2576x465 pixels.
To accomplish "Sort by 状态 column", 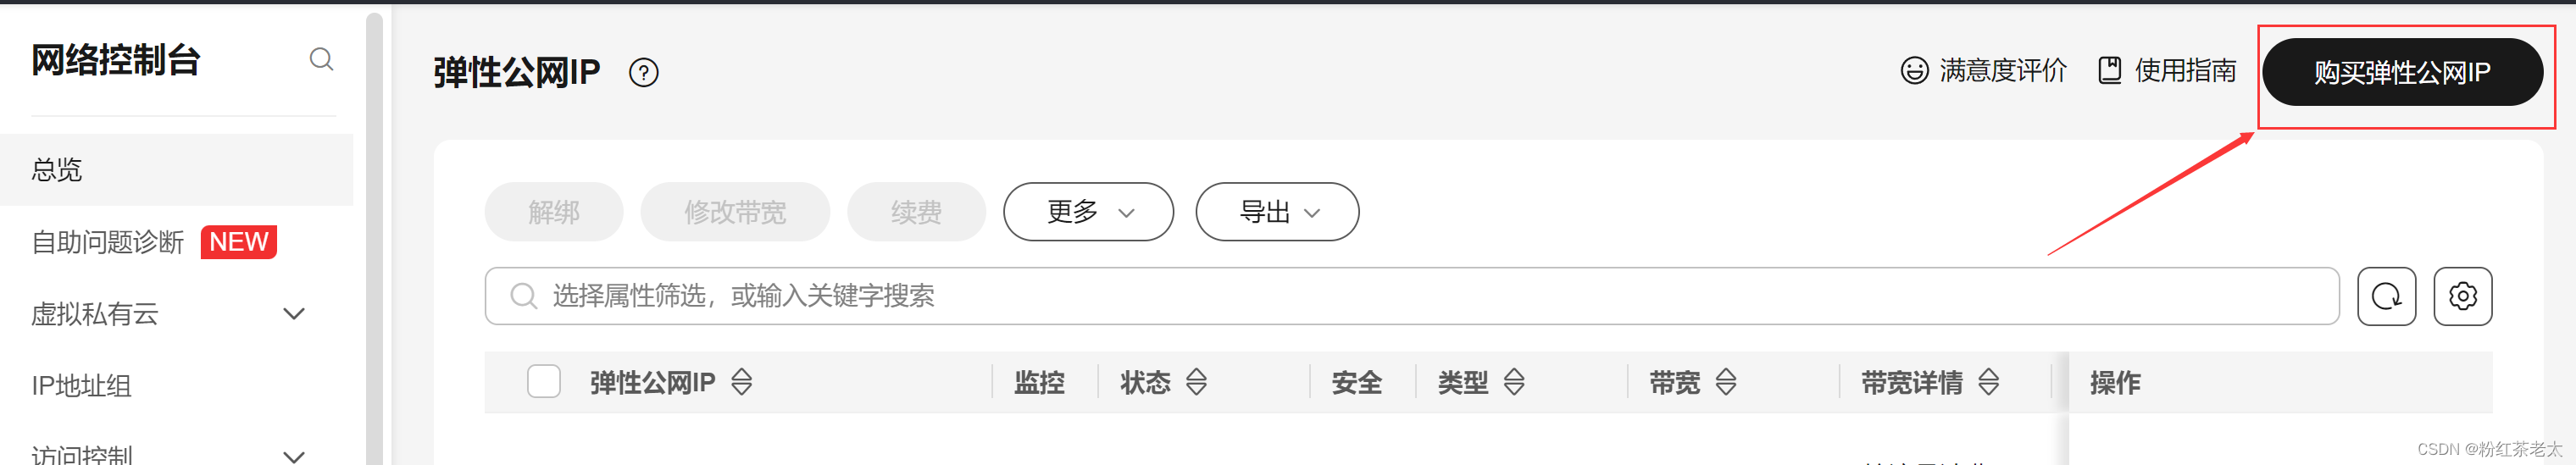I will pyautogui.click(x=1196, y=382).
